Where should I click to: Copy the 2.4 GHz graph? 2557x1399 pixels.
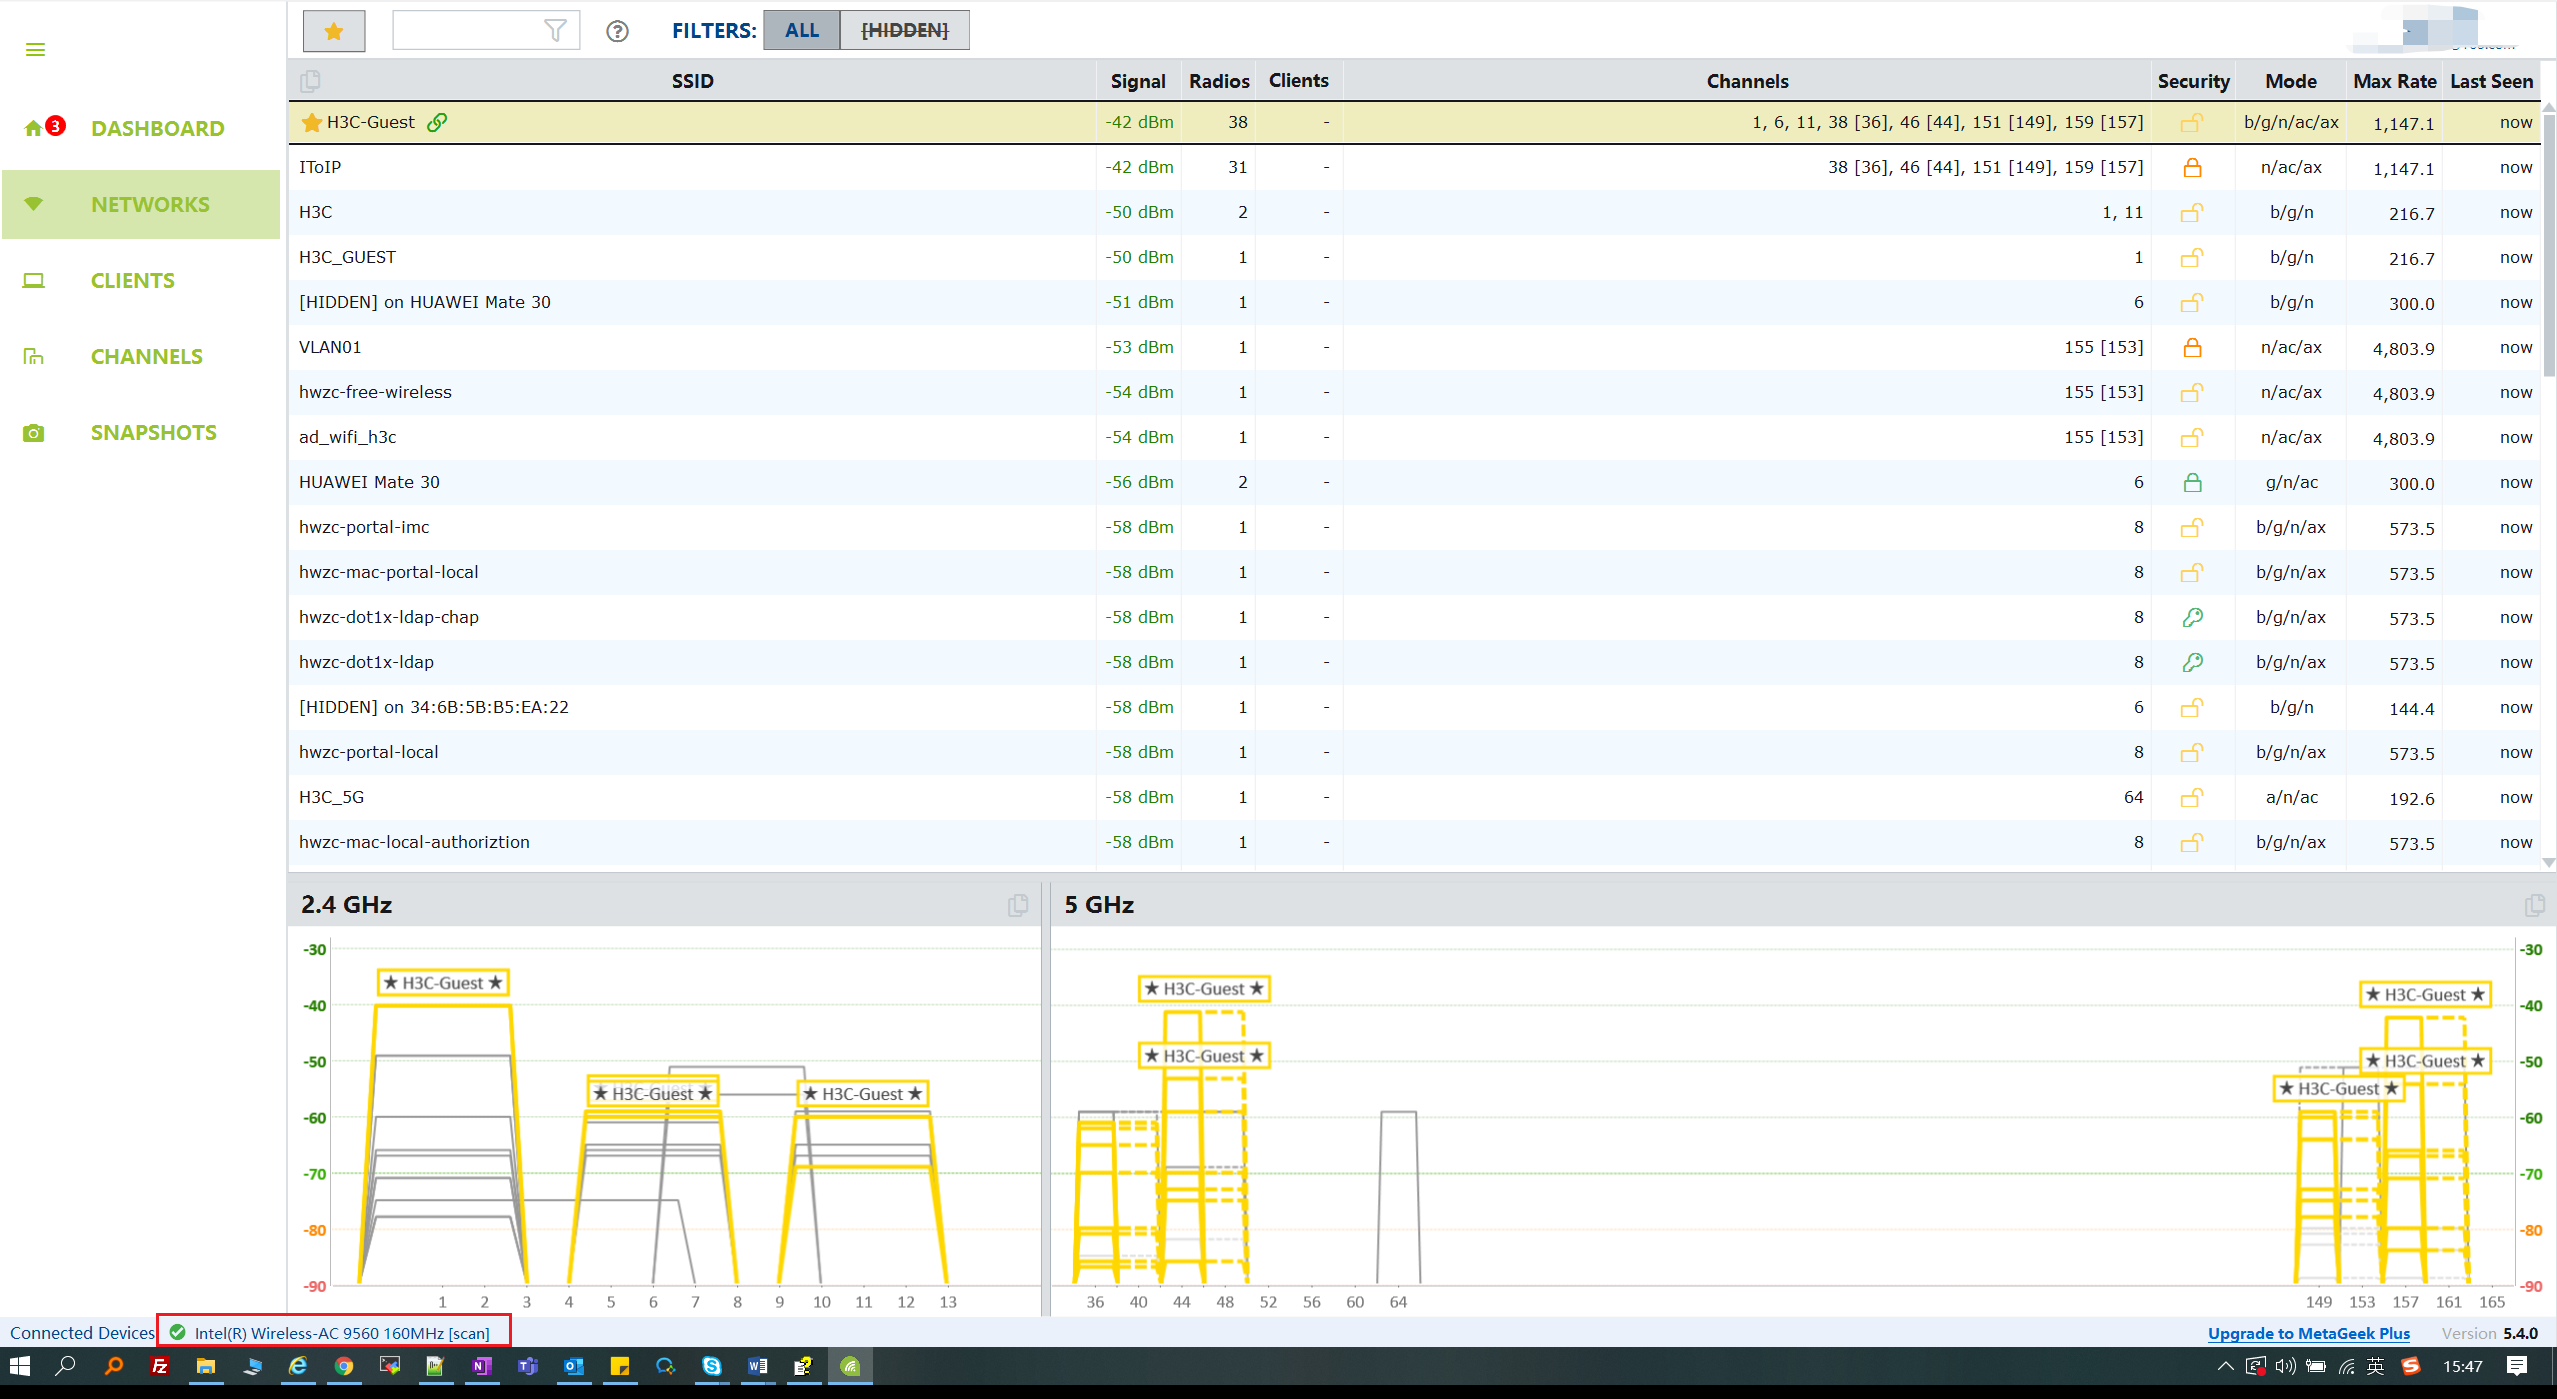point(1018,905)
